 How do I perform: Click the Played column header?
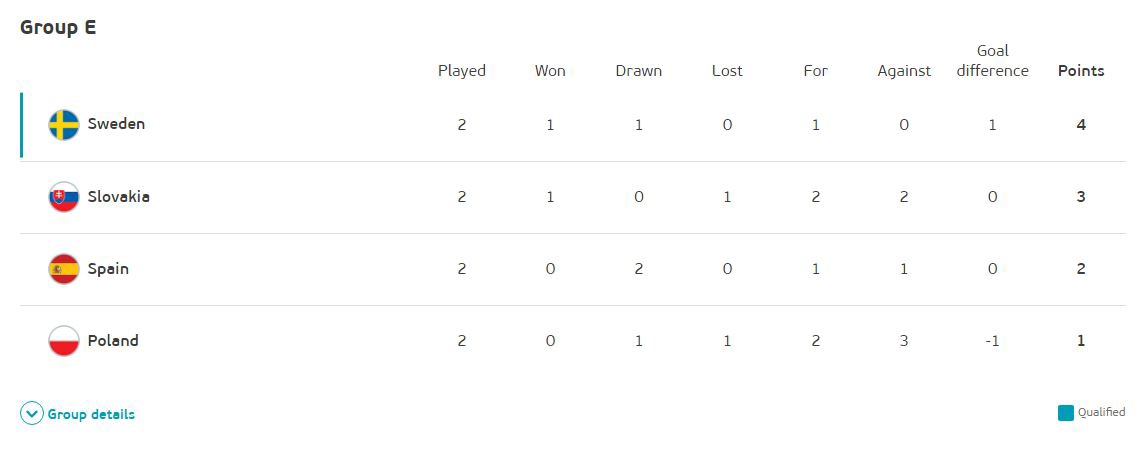(x=462, y=71)
